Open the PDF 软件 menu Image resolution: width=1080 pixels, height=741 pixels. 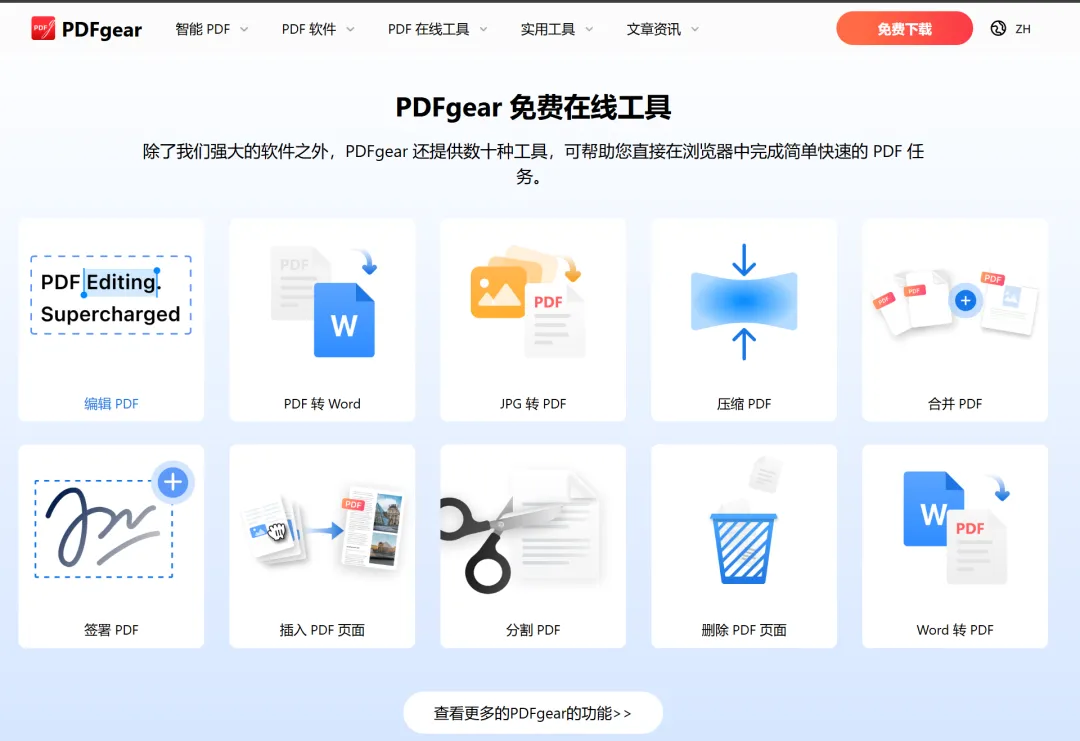(x=309, y=29)
